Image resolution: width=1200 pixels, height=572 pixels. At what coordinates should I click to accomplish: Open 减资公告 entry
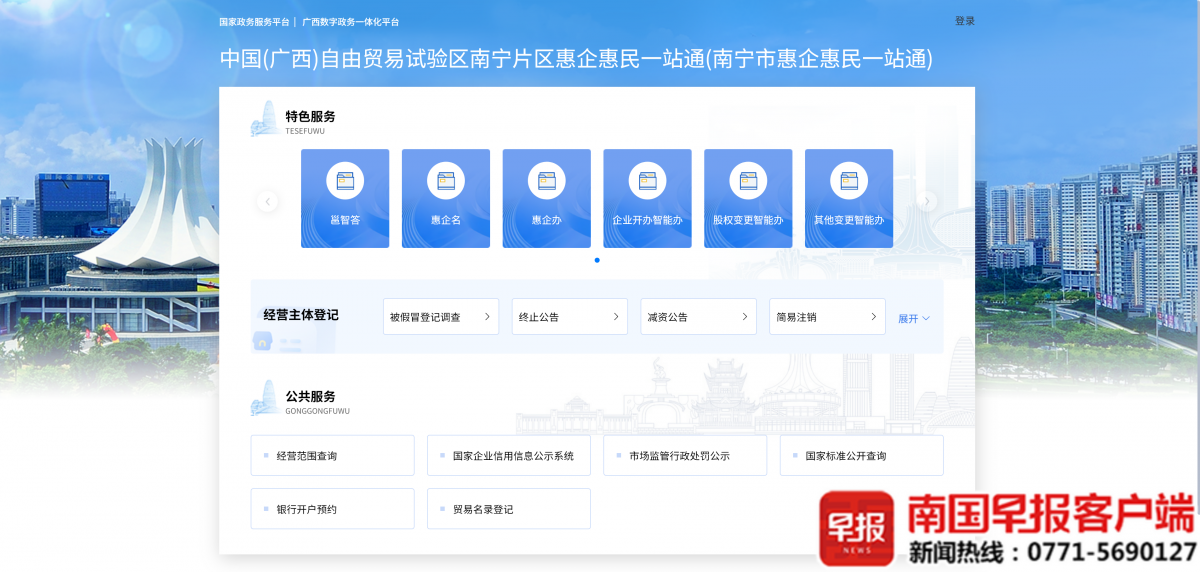coord(698,317)
